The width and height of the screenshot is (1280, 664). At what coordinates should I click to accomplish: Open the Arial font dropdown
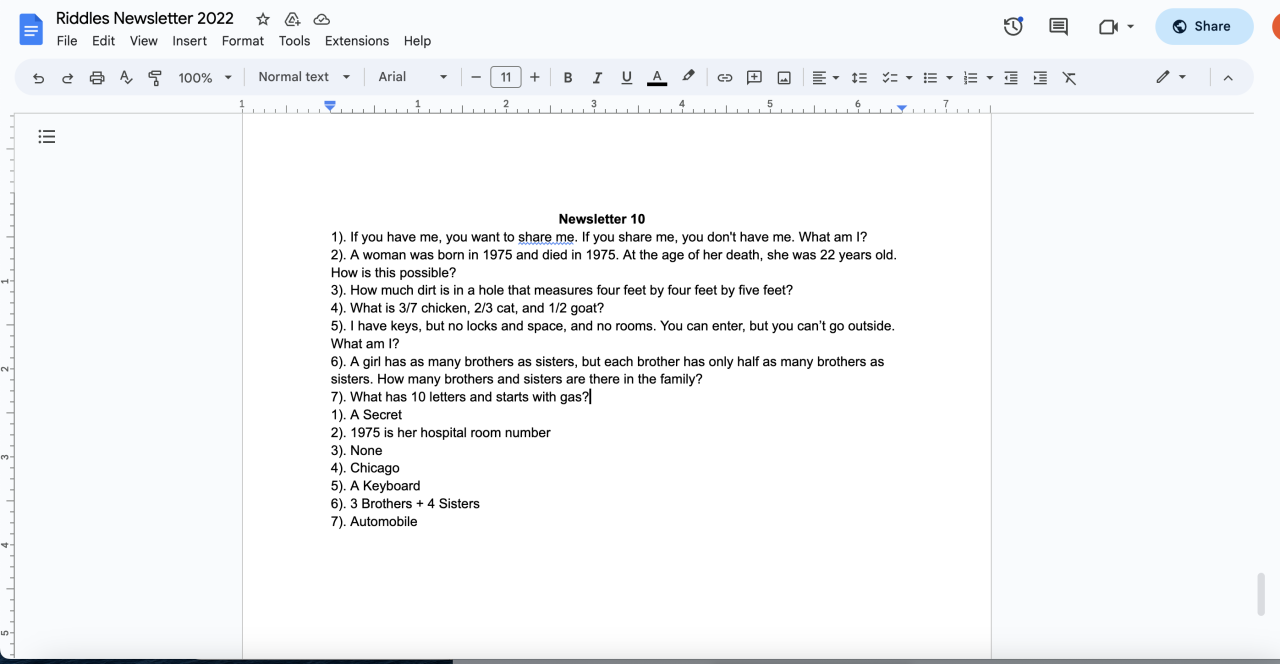(x=412, y=77)
